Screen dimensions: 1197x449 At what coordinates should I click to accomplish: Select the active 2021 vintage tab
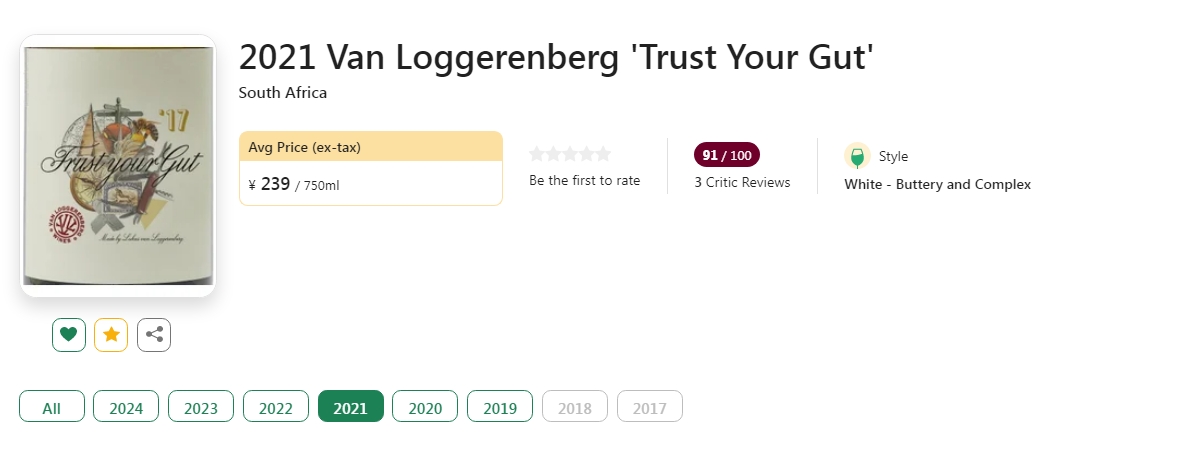click(351, 407)
